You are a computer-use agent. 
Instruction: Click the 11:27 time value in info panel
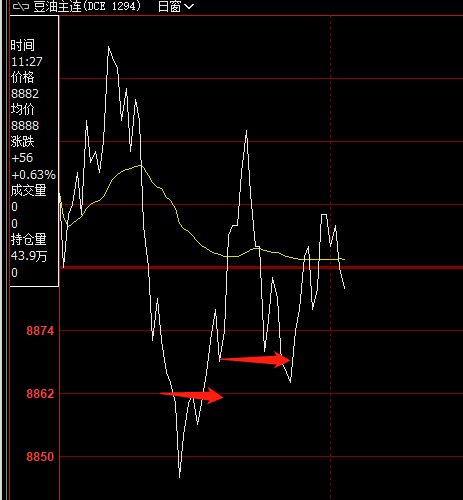(x=27, y=62)
